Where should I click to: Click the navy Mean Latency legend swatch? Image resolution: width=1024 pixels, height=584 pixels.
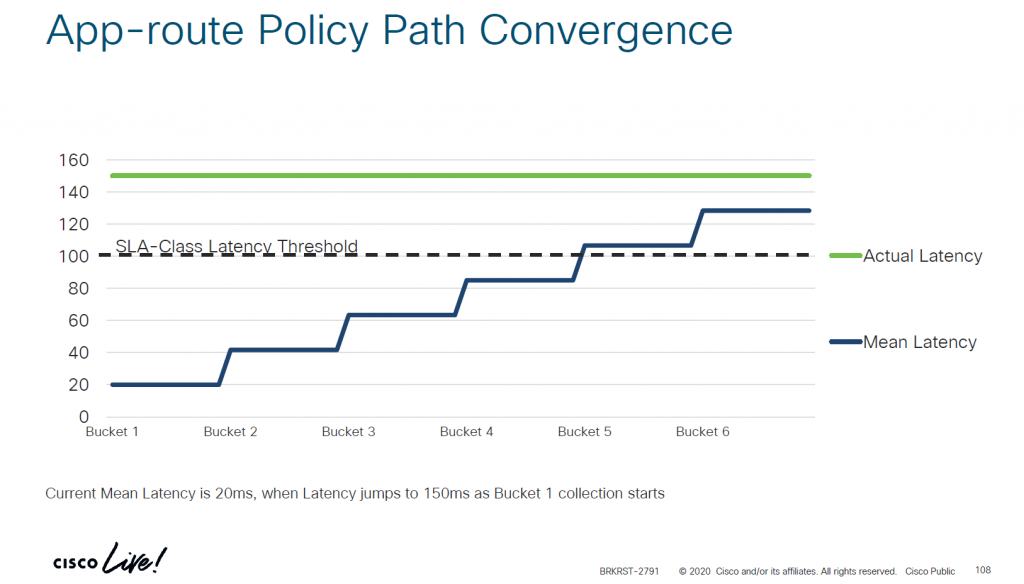(x=845, y=342)
